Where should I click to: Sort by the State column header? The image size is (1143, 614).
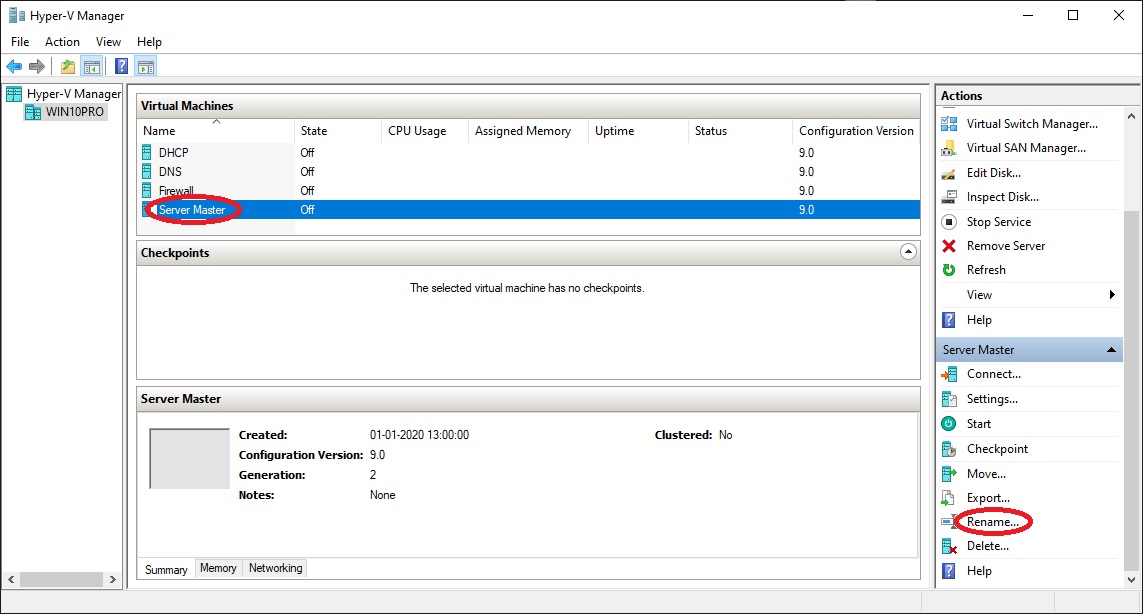(338, 131)
